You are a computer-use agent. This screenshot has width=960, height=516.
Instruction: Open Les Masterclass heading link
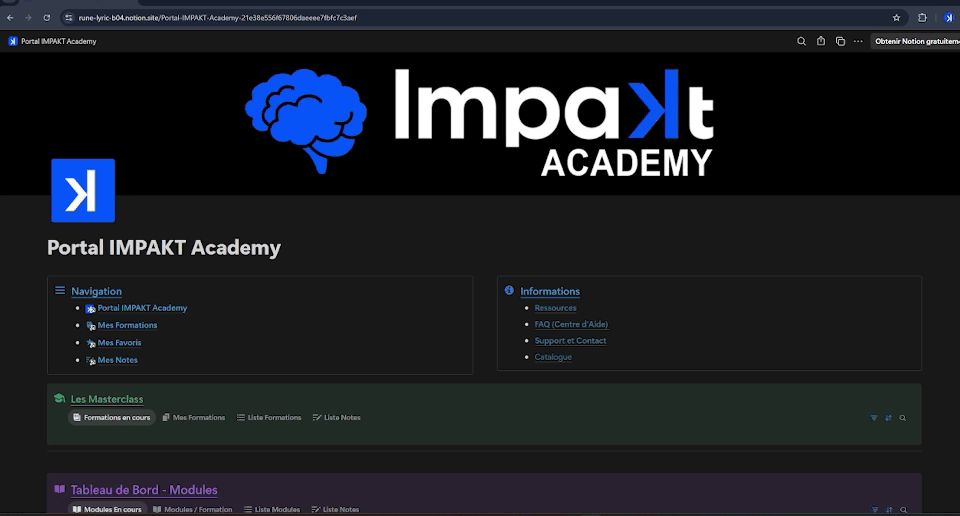(x=107, y=399)
